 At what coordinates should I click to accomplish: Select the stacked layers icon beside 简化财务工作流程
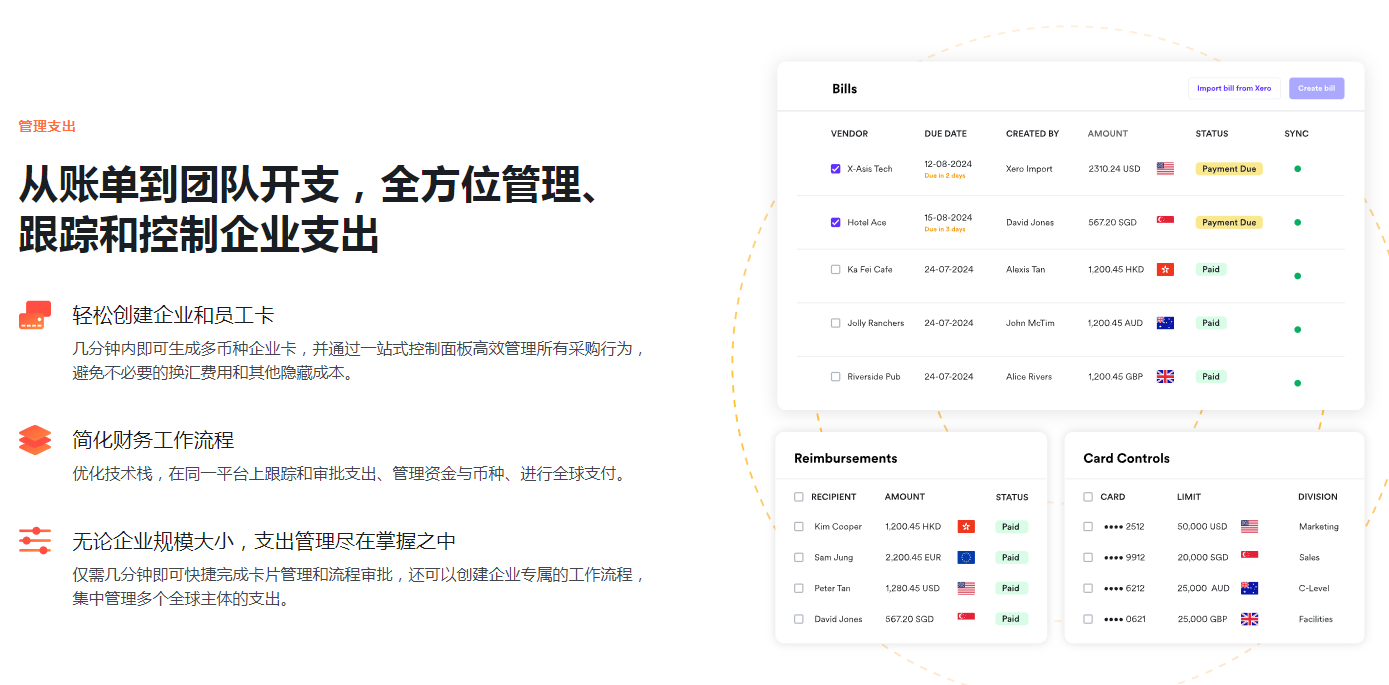click(x=35, y=439)
